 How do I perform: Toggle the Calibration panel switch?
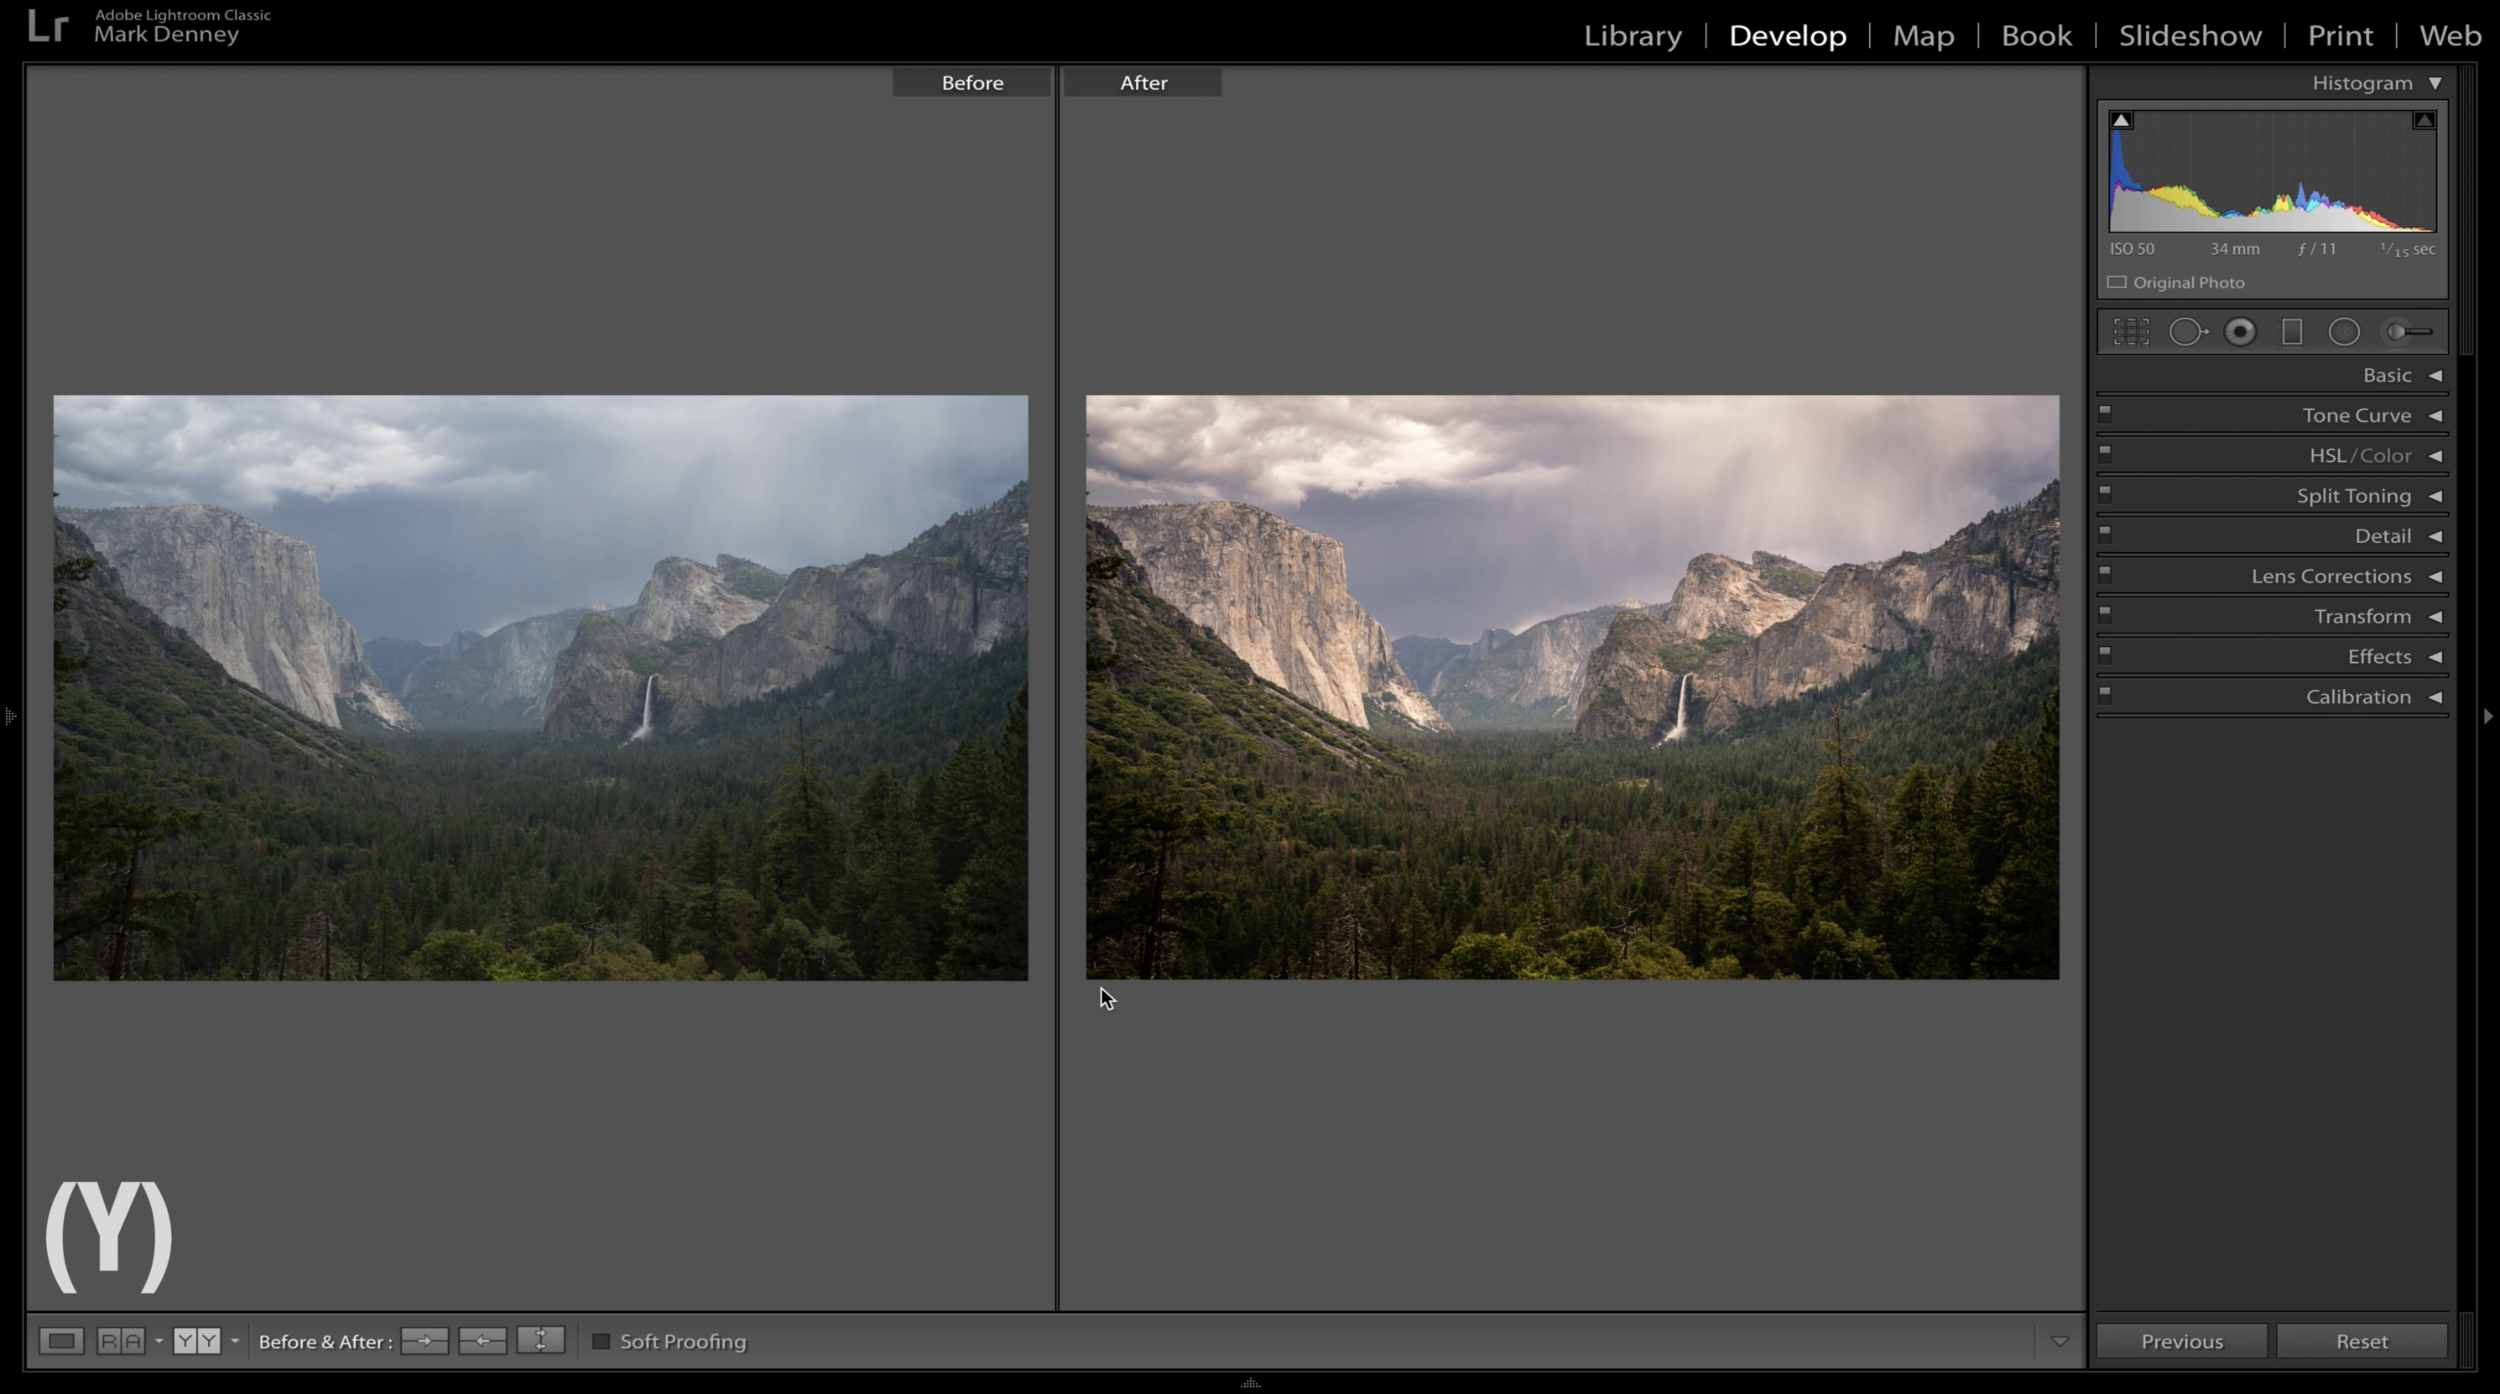[2105, 694]
